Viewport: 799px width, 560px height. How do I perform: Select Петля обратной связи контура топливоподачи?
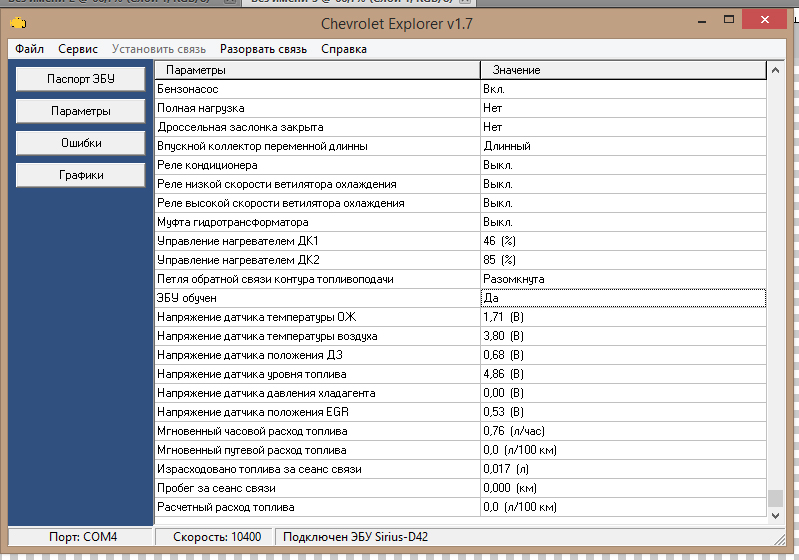tap(460, 279)
